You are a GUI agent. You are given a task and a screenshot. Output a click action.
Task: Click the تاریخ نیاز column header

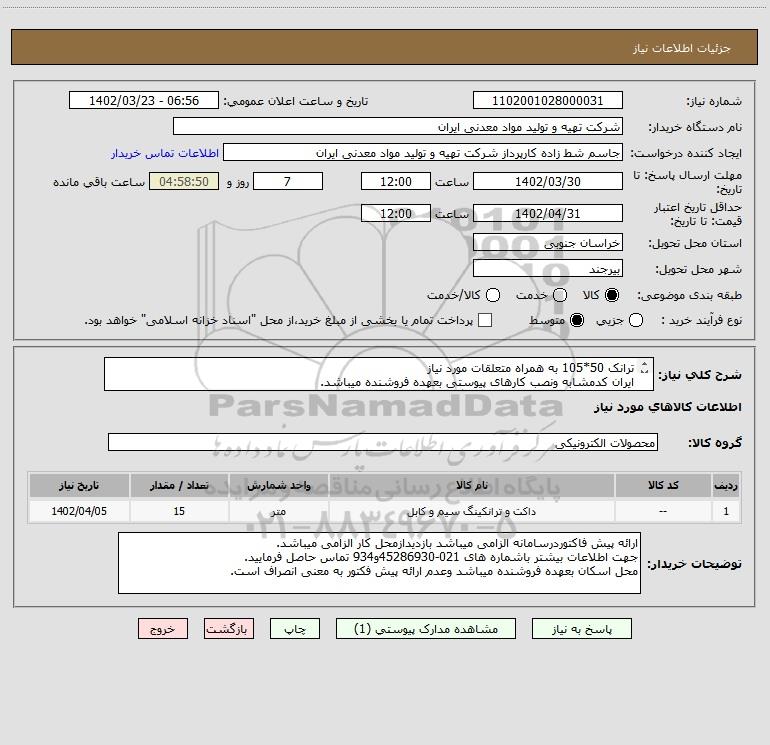(79, 485)
